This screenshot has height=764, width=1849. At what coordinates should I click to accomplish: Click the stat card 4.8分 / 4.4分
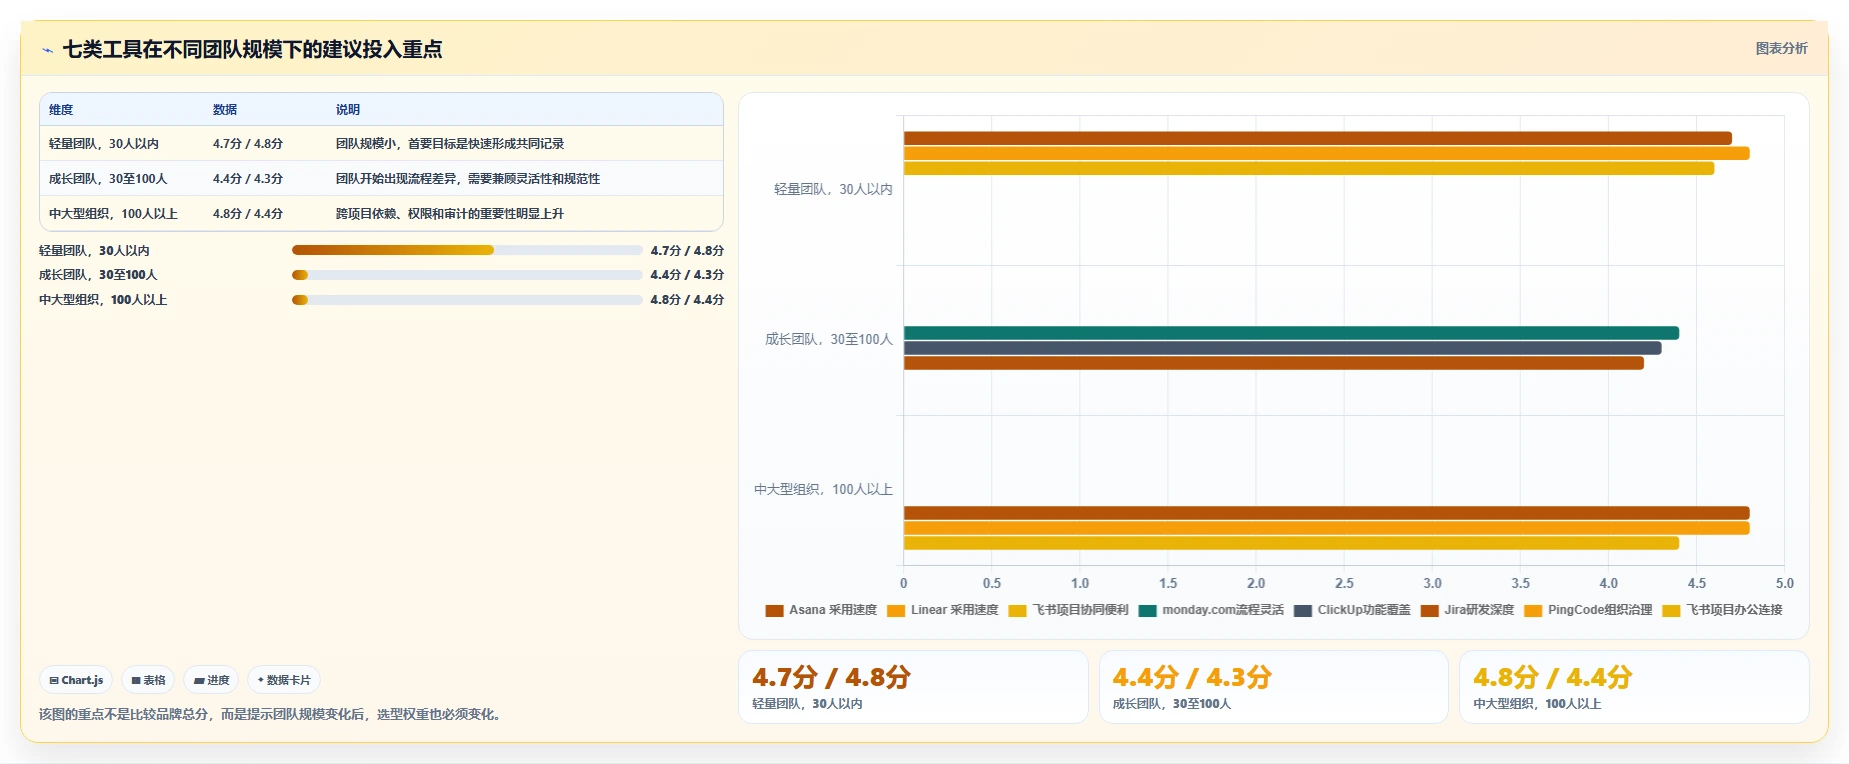[x=1634, y=687]
